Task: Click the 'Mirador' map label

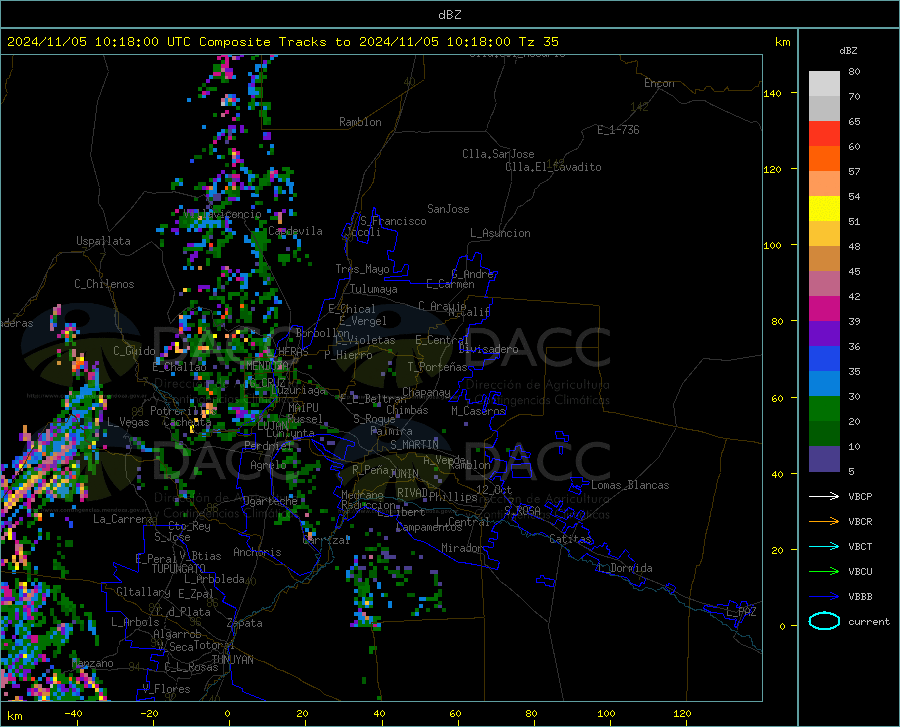Action: (x=462, y=548)
